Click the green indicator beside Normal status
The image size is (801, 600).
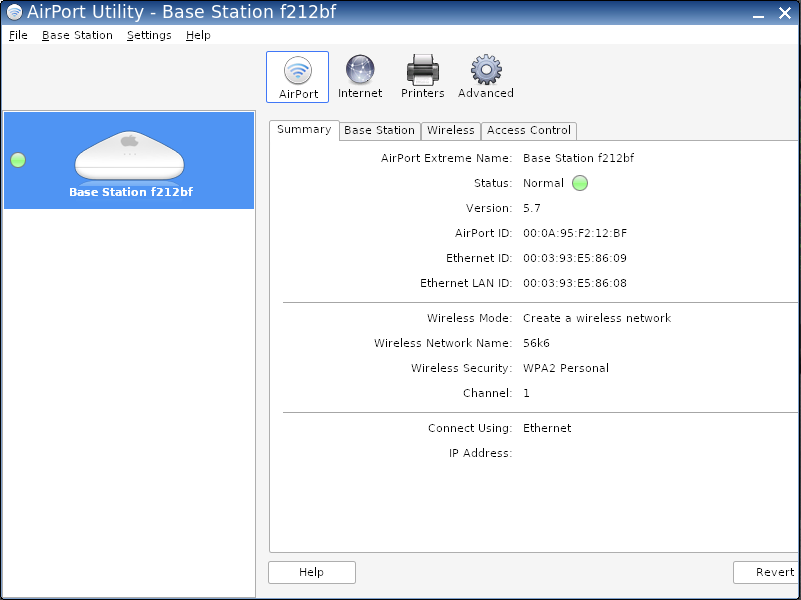point(580,183)
